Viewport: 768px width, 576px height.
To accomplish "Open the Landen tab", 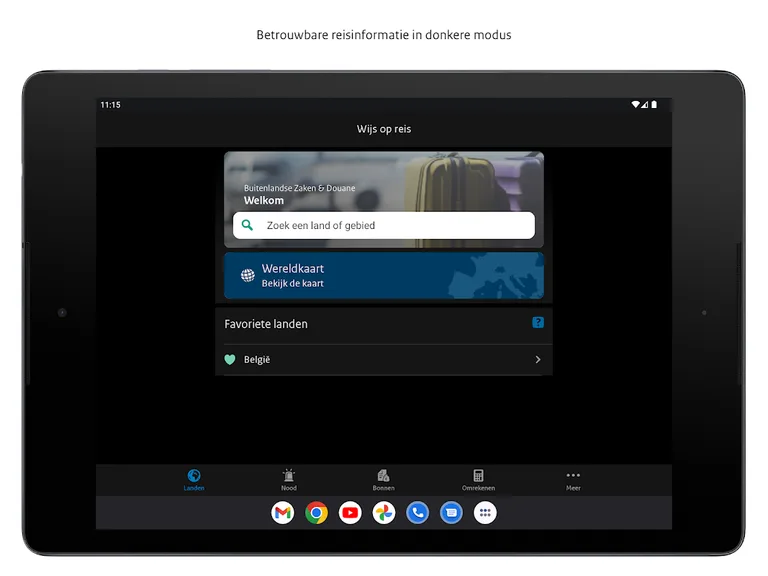I will pyautogui.click(x=194, y=480).
